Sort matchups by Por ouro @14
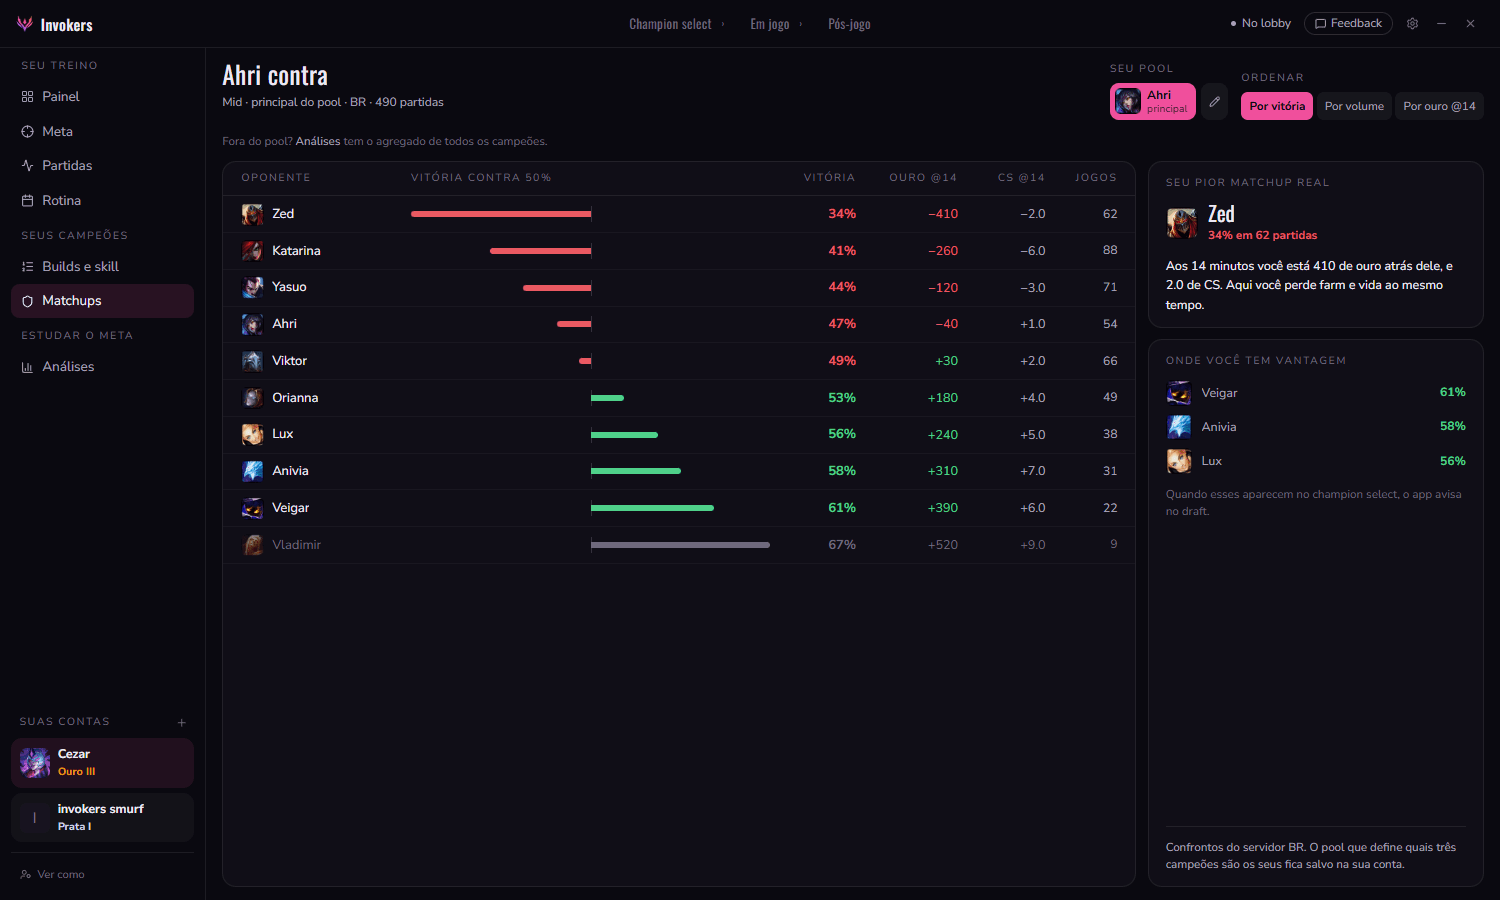 (x=1439, y=106)
